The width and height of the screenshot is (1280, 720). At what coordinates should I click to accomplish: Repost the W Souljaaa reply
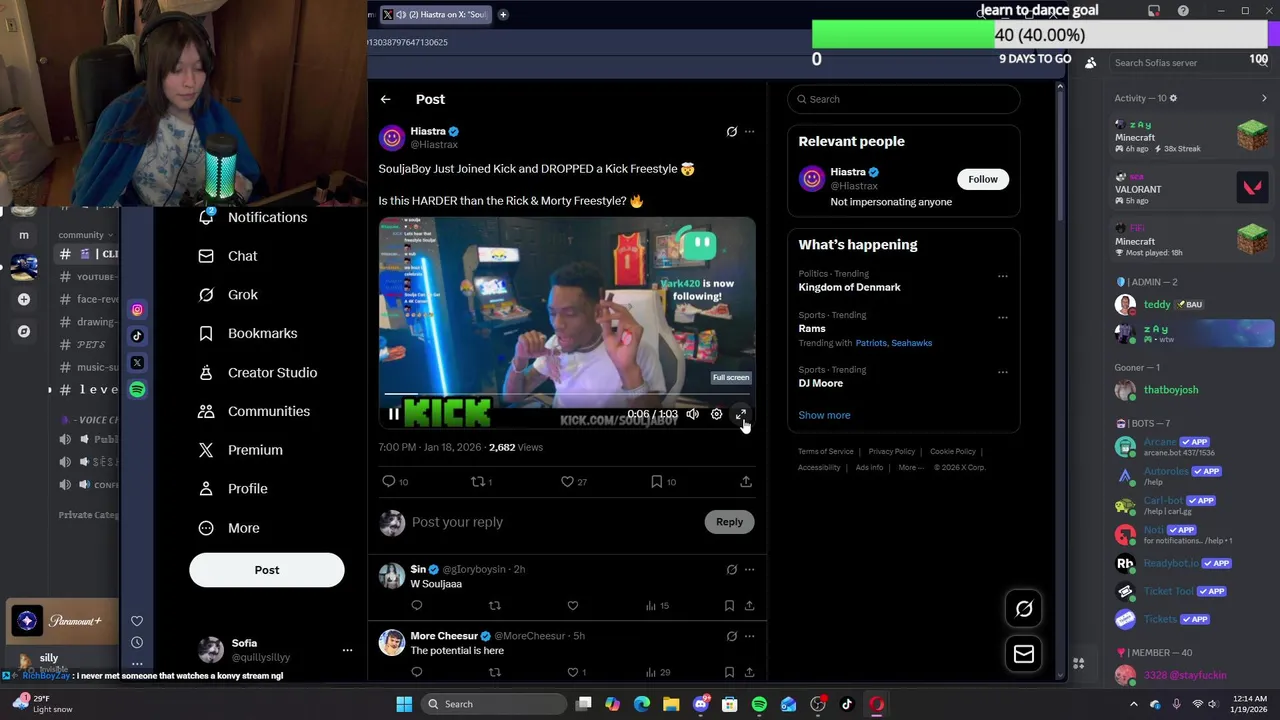(x=494, y=605)
